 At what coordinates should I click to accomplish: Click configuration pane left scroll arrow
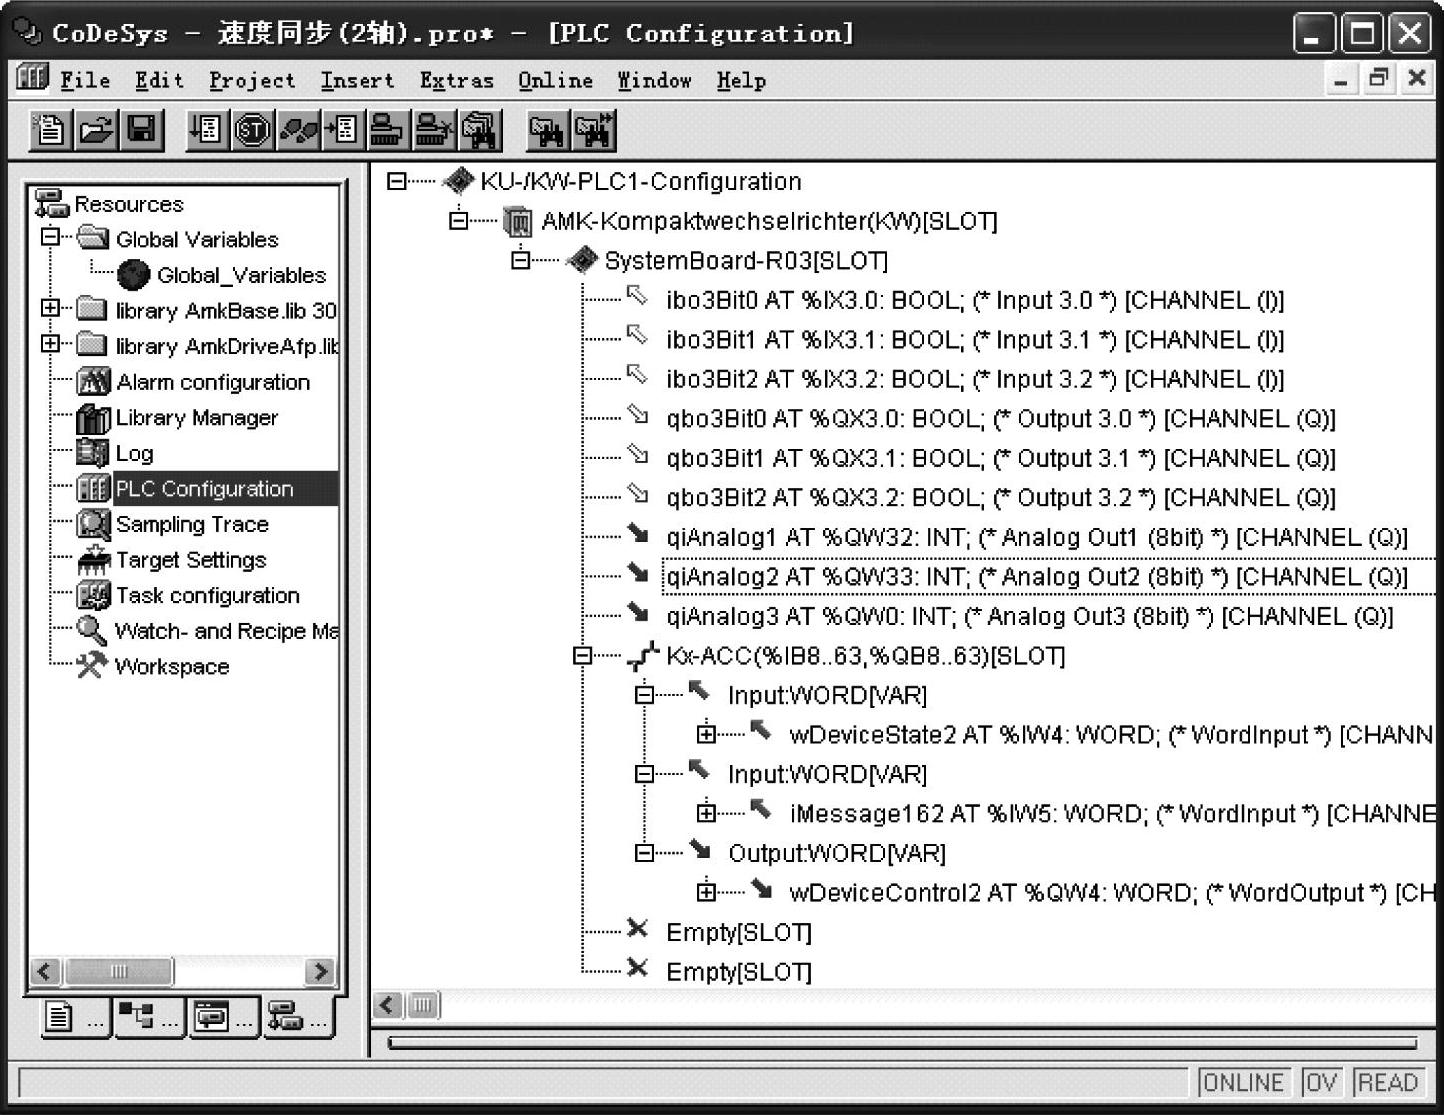coord(389,1005)
